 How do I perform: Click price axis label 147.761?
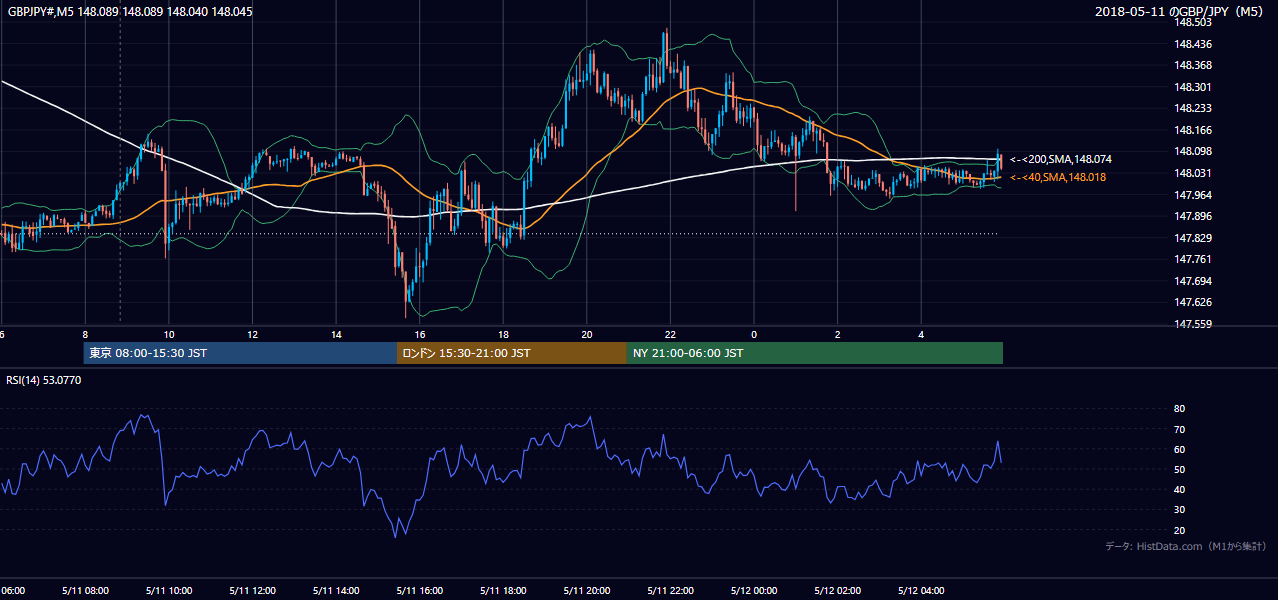1192,259
